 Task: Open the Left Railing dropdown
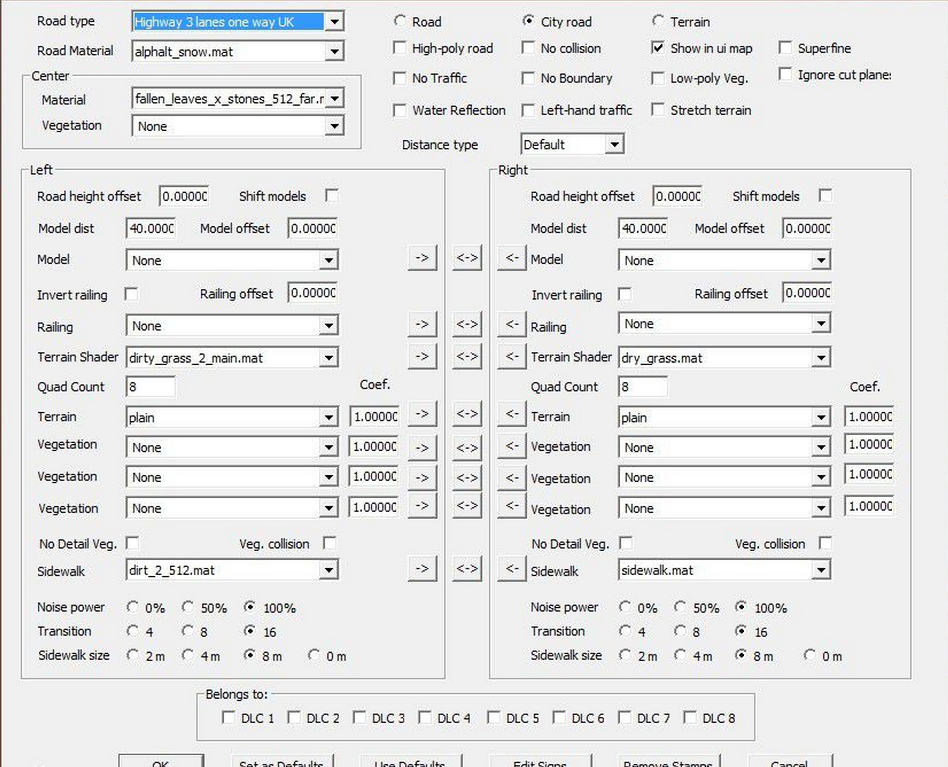pos(328,326)
